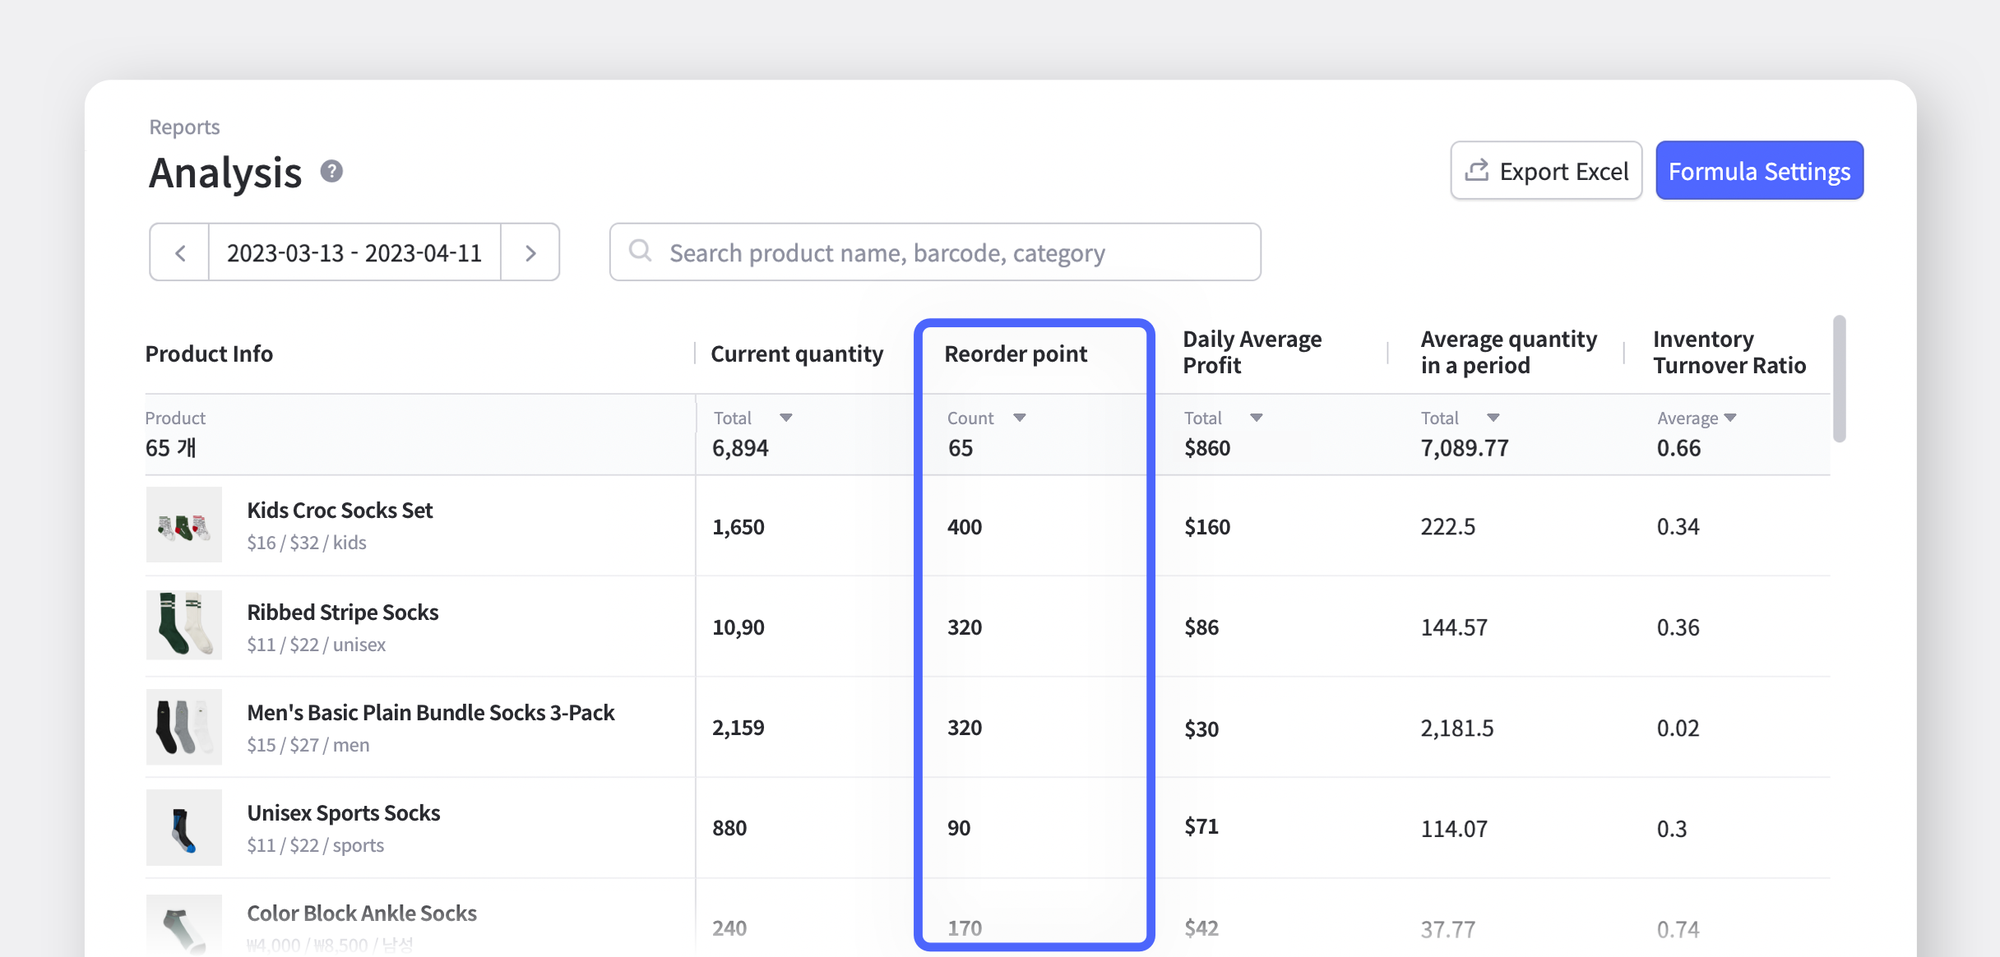The image size is (2000, 957).
Task: Navigate to Reports breadcrumb
Action: (184, 127)
